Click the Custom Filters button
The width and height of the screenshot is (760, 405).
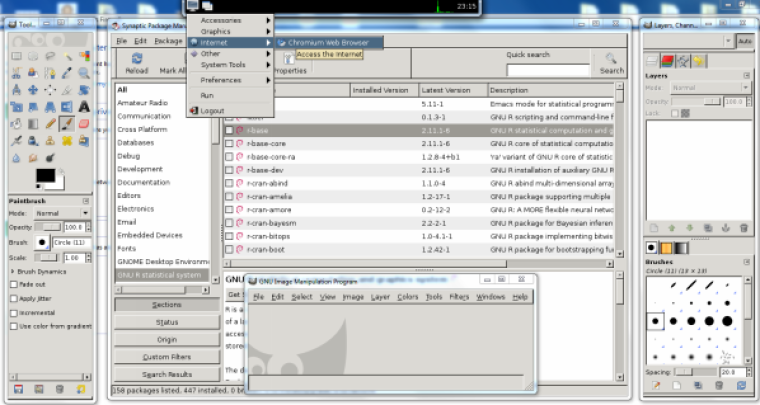tap(167, 357)
